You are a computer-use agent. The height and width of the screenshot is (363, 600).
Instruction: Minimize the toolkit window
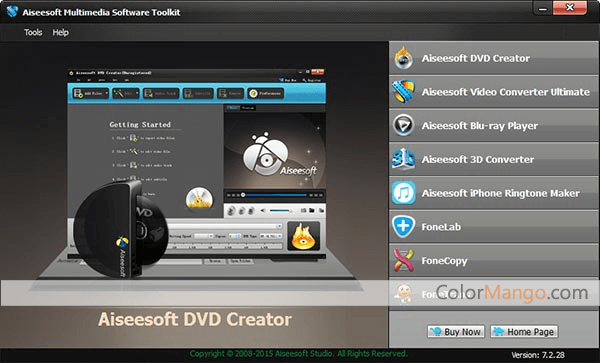click(543, 8)
